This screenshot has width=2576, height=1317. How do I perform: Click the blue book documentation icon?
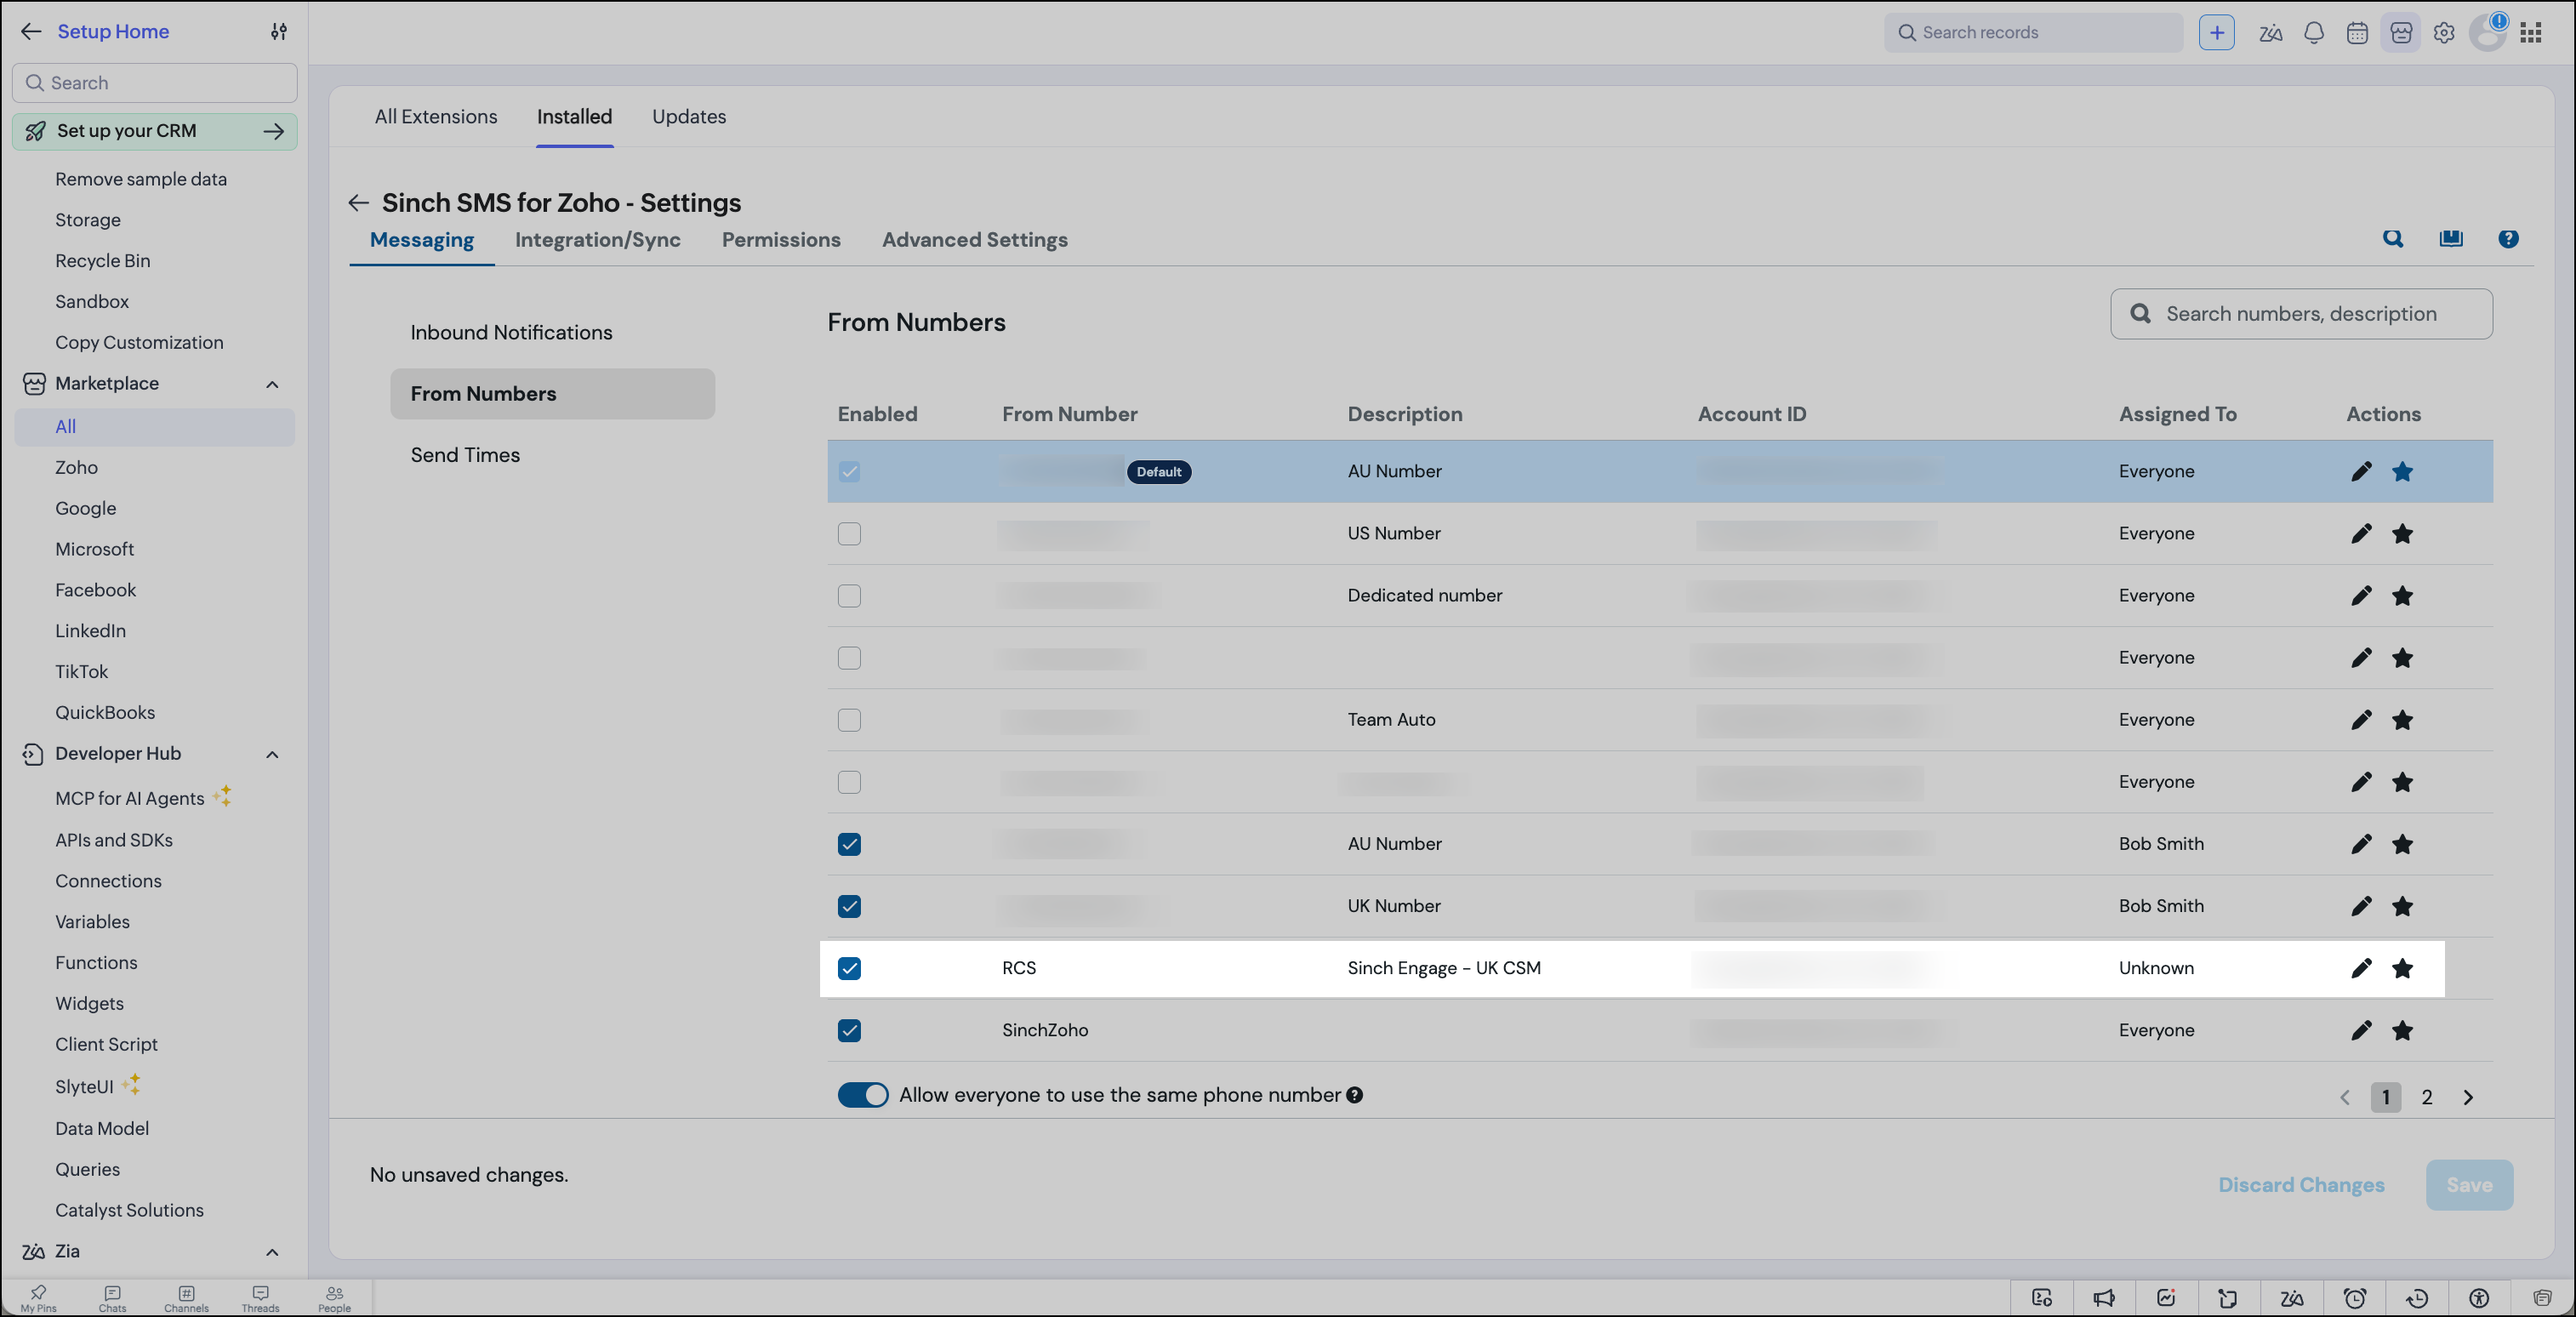(2450, 238)
